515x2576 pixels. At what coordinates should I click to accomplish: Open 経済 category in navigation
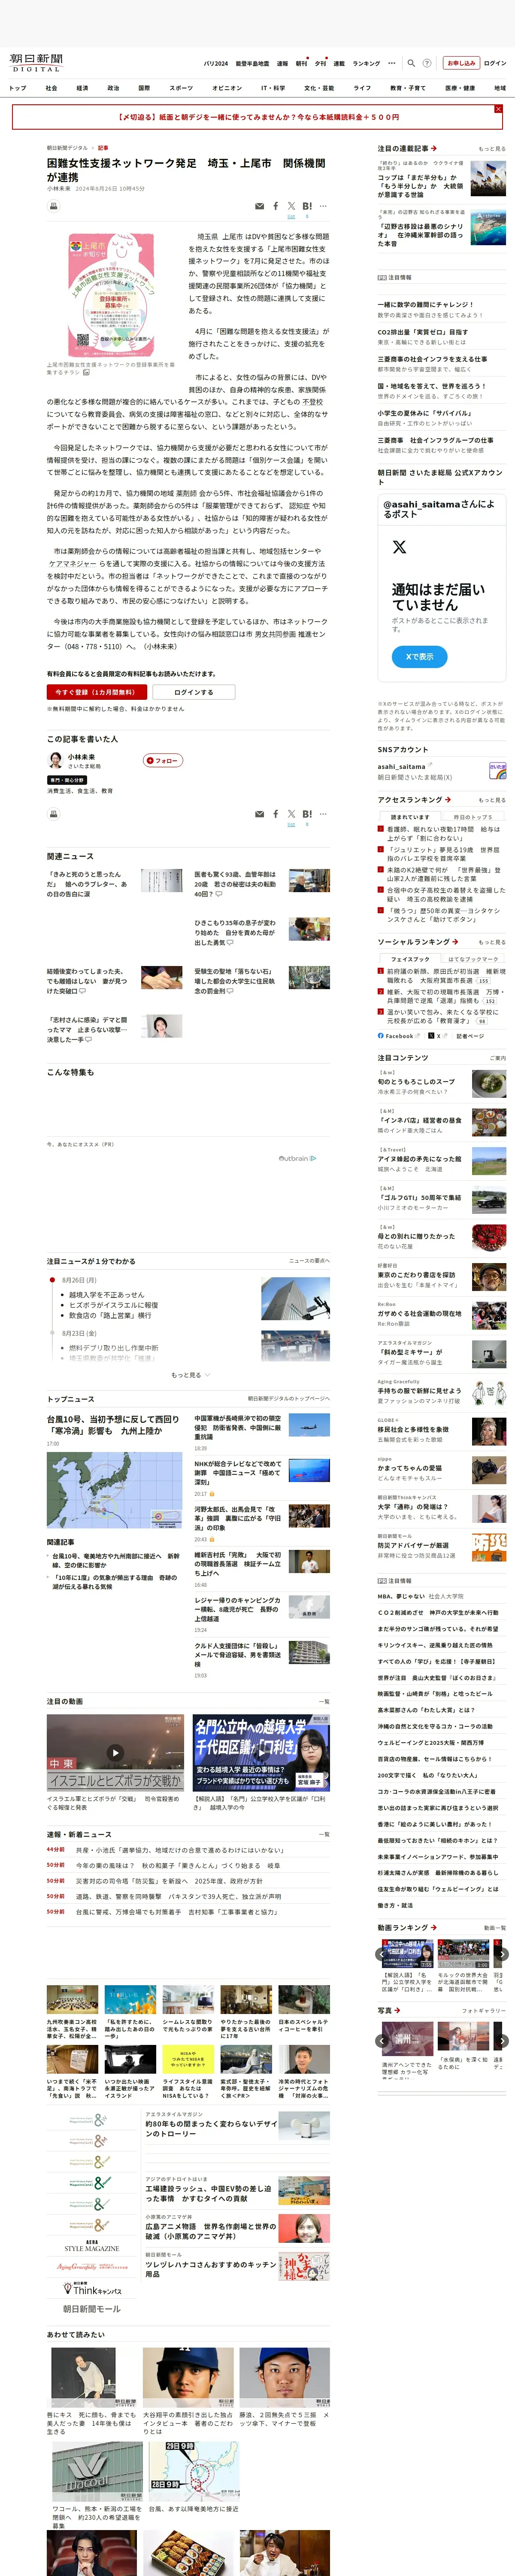[x=82, y=88]
